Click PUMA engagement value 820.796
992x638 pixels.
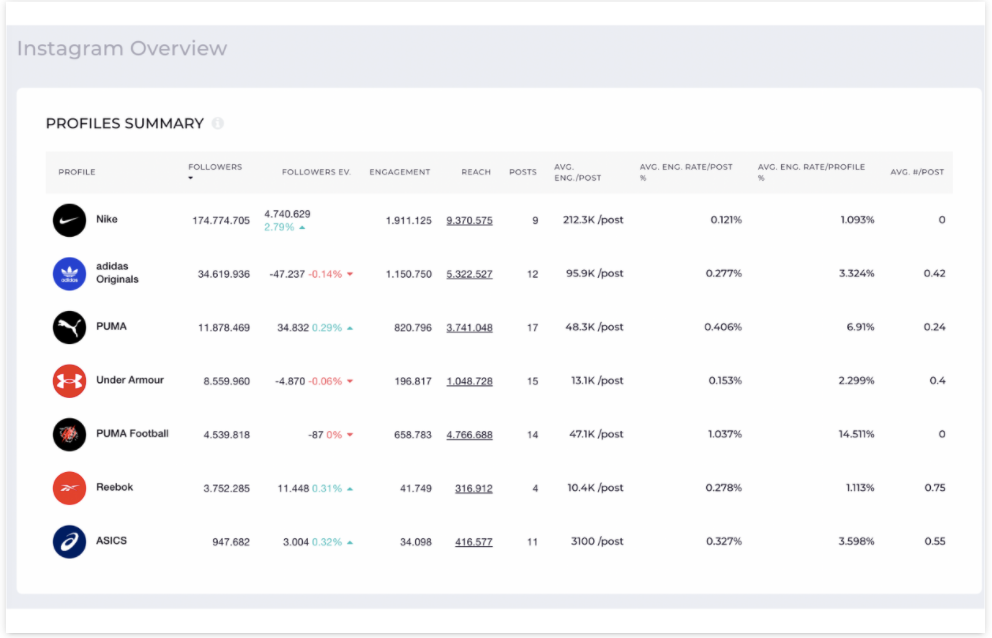413,328
